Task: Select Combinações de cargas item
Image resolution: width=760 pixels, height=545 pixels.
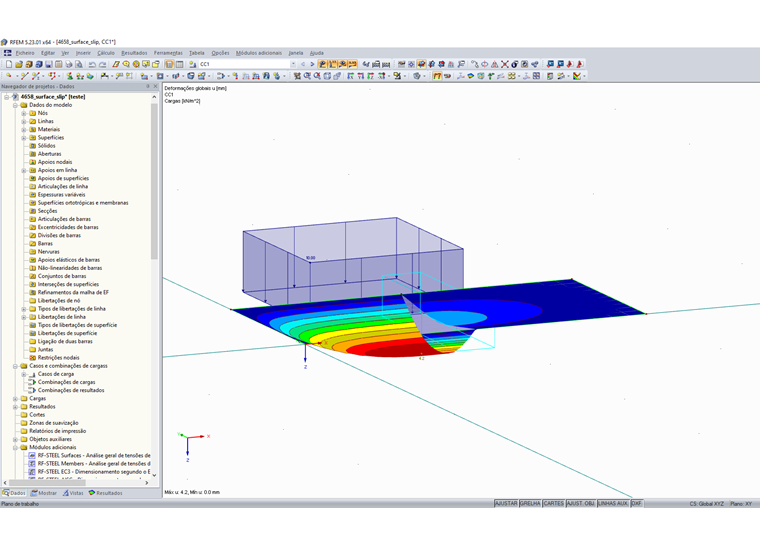Action: pyautogui.click(x=66, y=382)
